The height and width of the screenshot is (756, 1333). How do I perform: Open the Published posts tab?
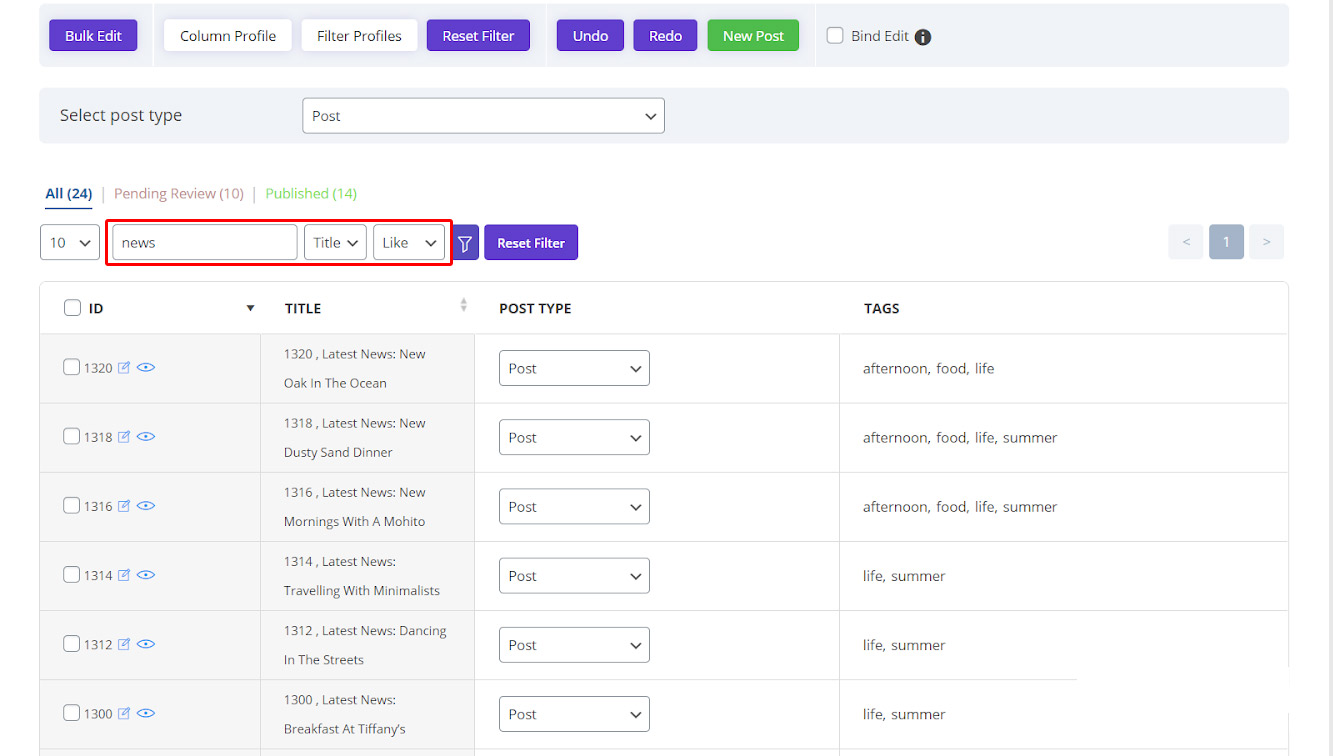pyautogui.click(x=310, y=193)
